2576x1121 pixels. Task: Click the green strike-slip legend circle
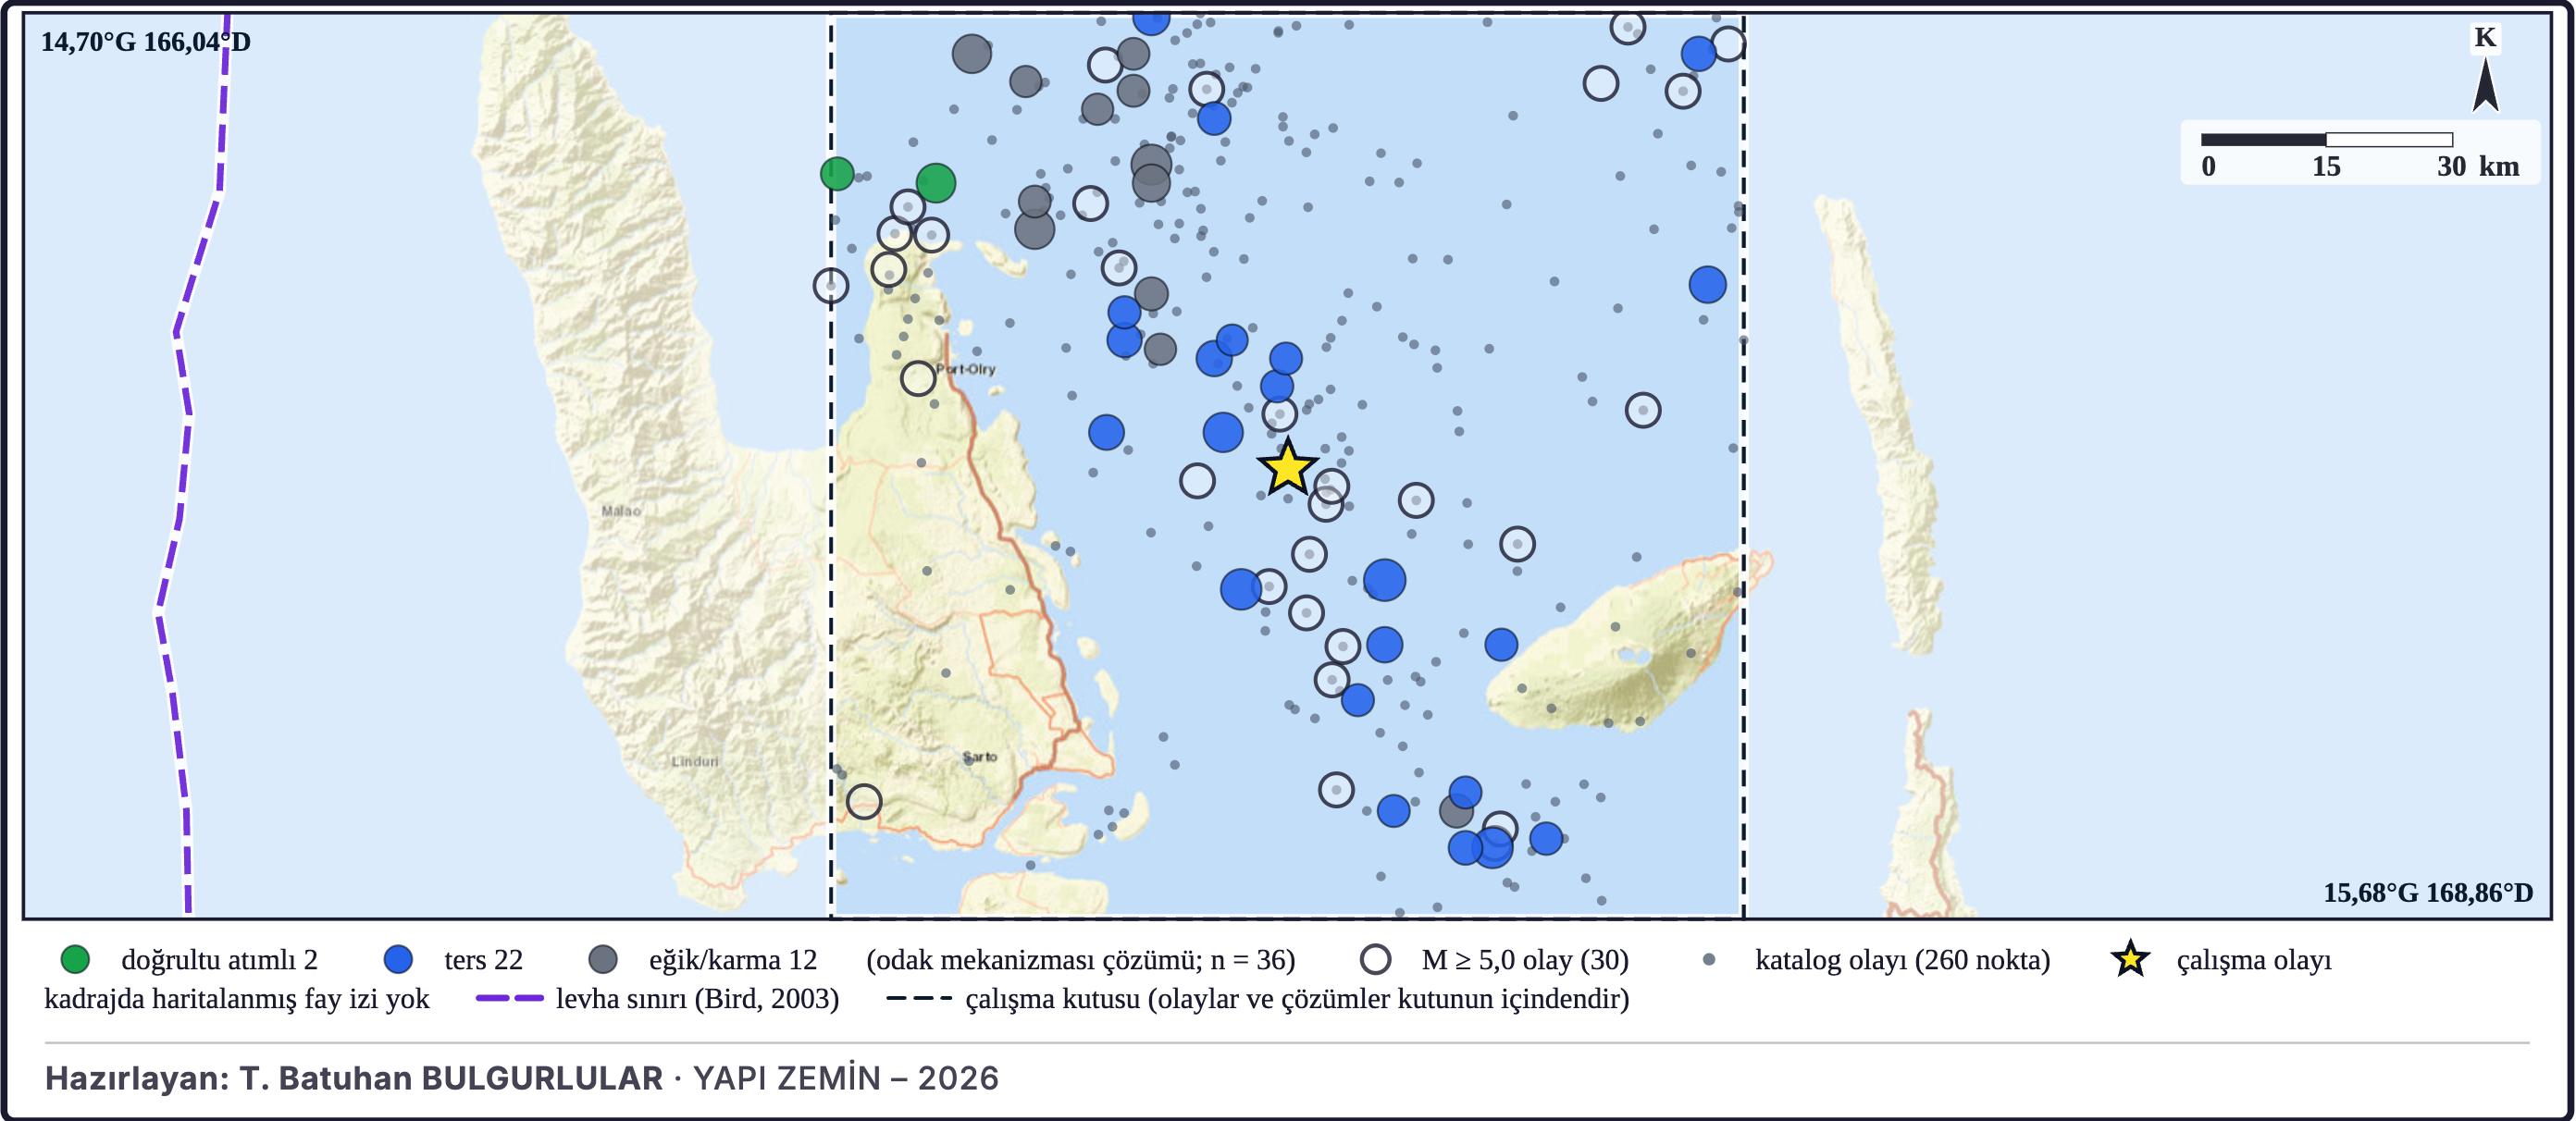(75, 959)
